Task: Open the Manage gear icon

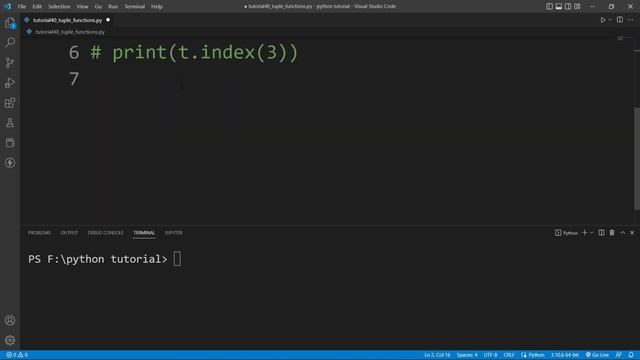Action: (10, 340)
